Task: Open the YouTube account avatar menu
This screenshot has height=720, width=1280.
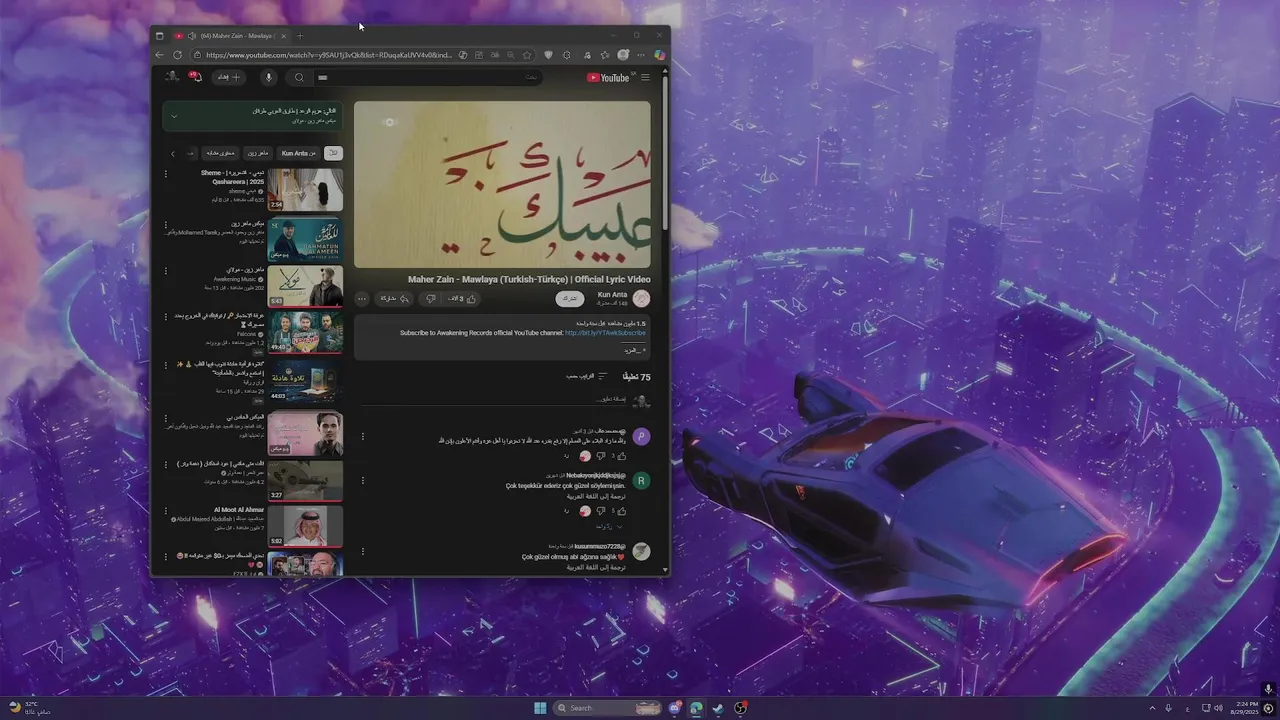Action: pos(173,77)
